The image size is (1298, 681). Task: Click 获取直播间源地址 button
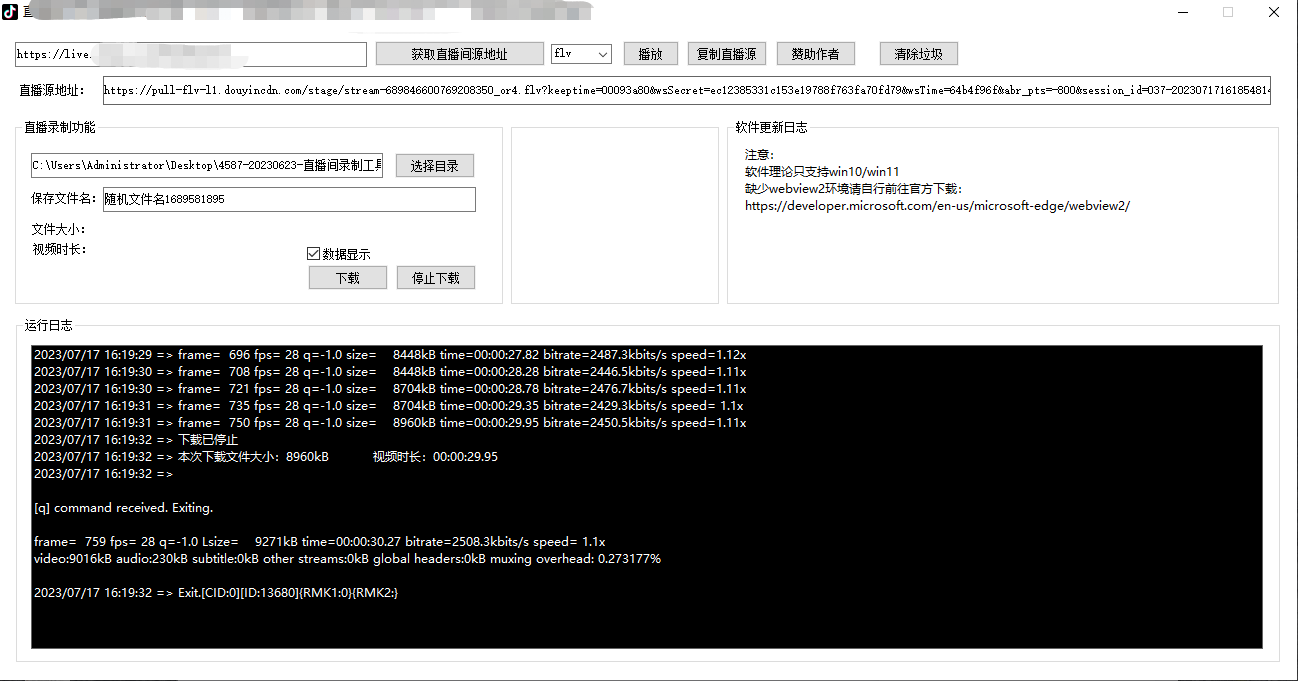coord(459,54)
